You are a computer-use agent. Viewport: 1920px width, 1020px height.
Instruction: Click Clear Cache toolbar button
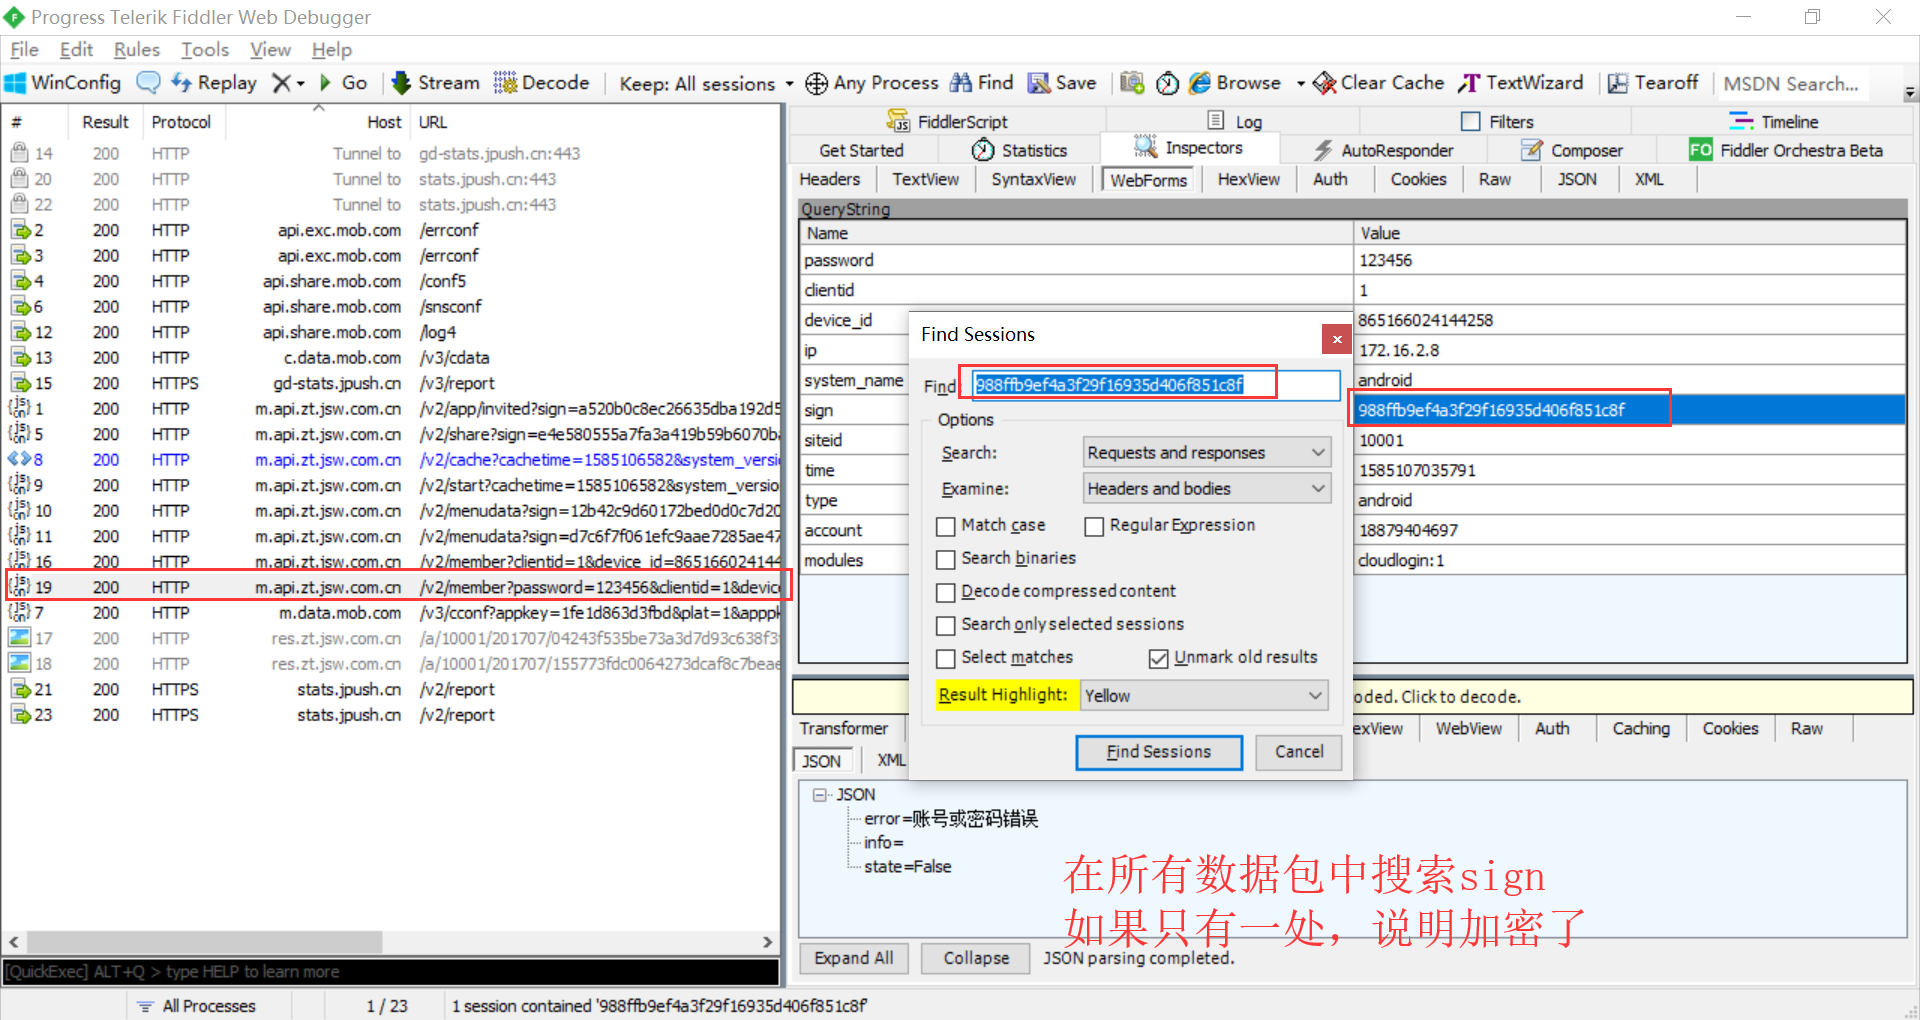1378,83
